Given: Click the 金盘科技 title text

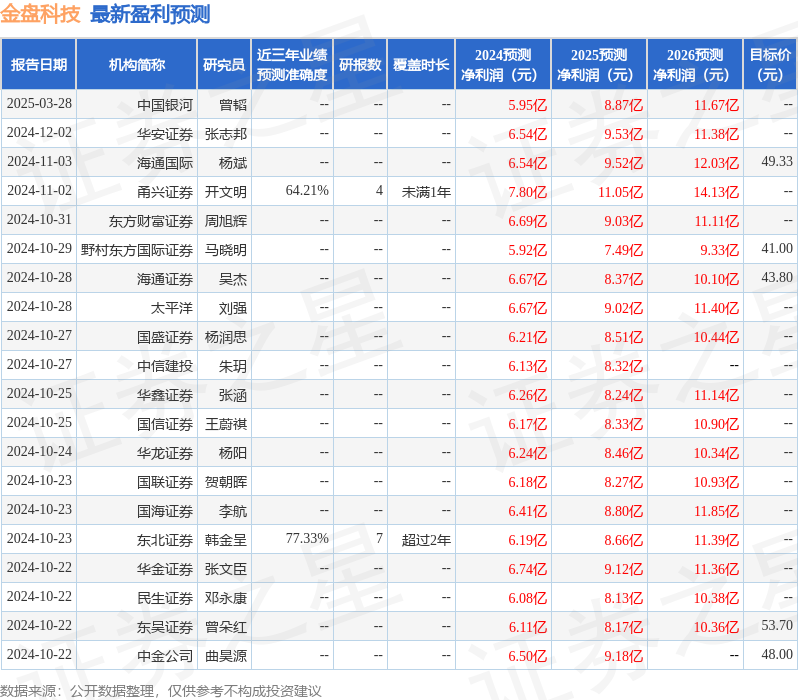Looking at the screenshot, I should click(40, 14).
